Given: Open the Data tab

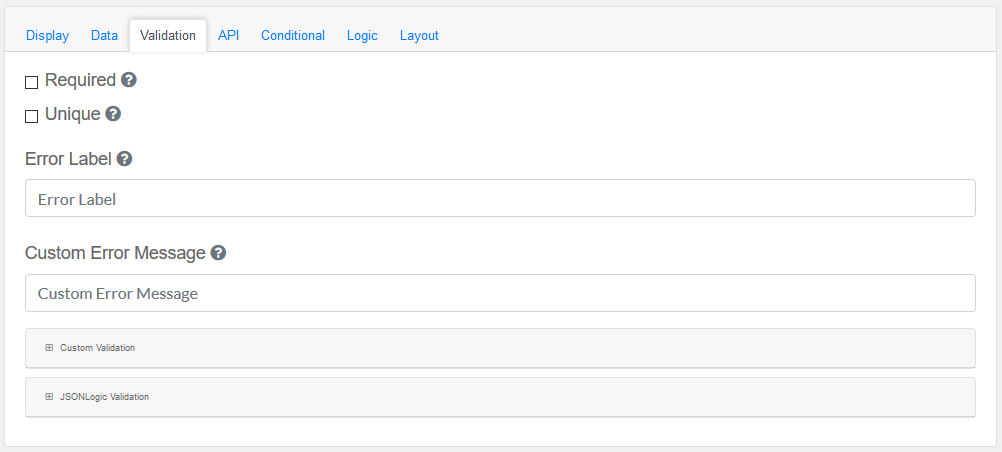Looking at the screenshot, I should point(104,35).
